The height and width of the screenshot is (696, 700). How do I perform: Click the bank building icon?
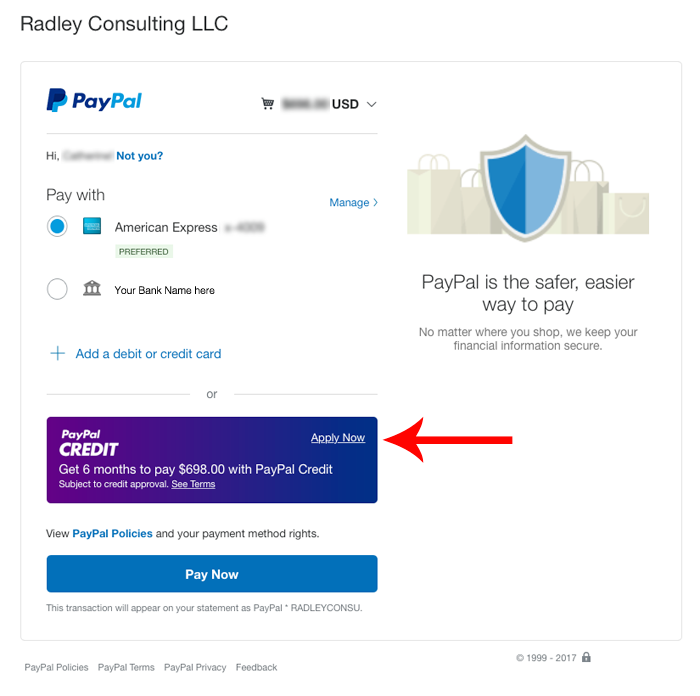pyautogui.click(x=92, y=288)
